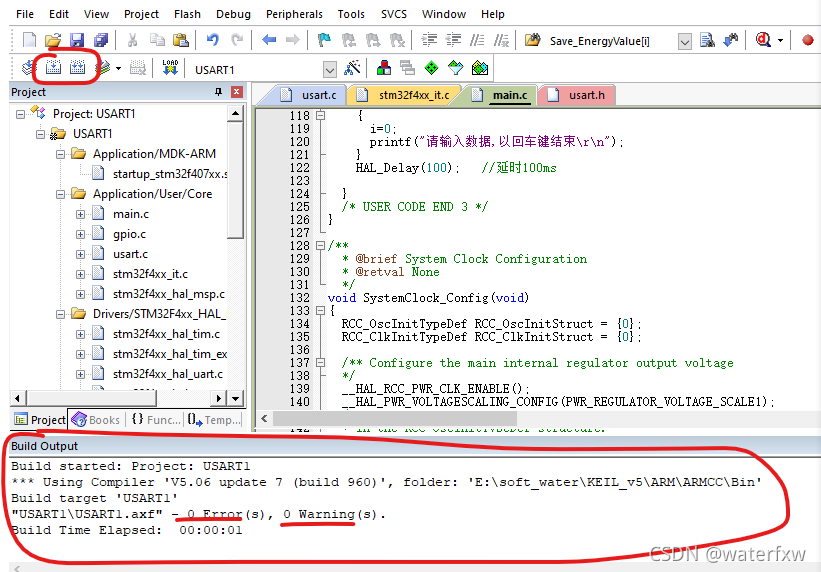
Task: Click the Copy icon in the toolbar
Action: click(x=157, y=40)
